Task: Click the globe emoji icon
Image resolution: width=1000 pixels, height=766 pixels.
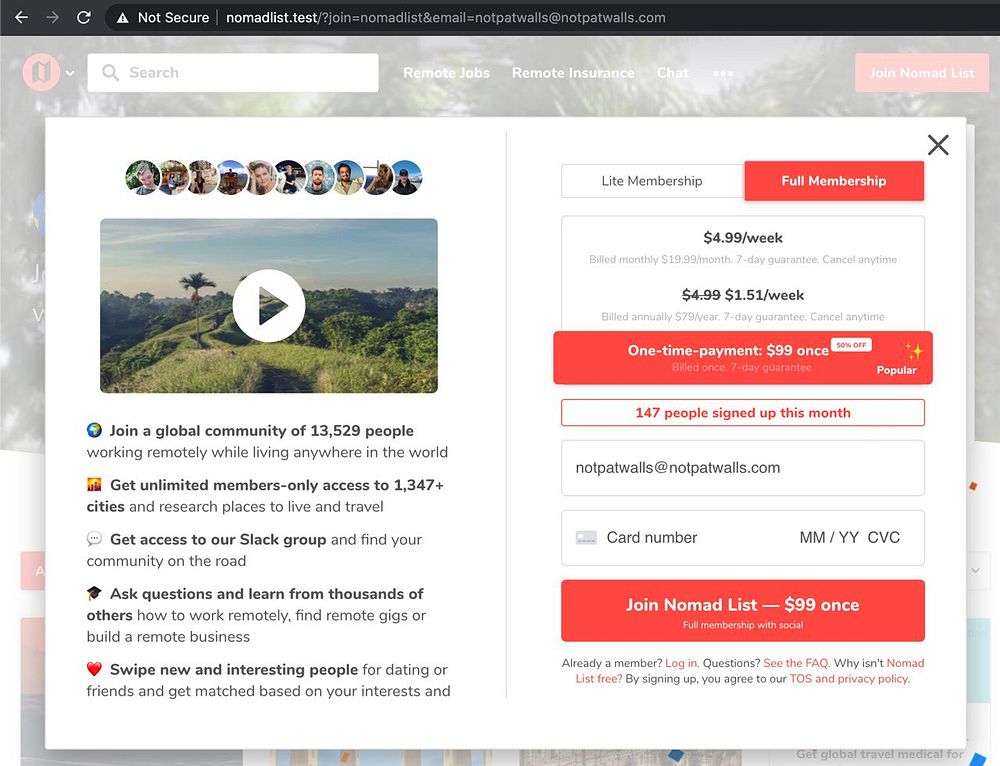Action: pyautogui.click(x=94, y=430)
